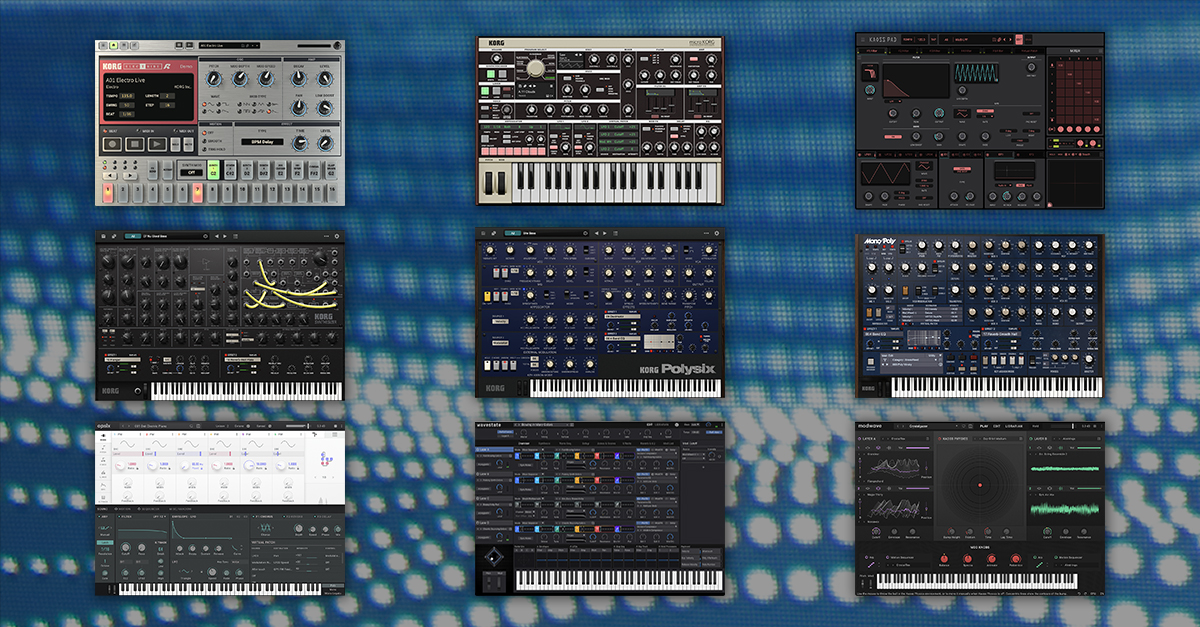This screenshot has height=627, width=1200.
Task: Click the TEMPO 125.0 value field
Action: click(x=127, y=95)
